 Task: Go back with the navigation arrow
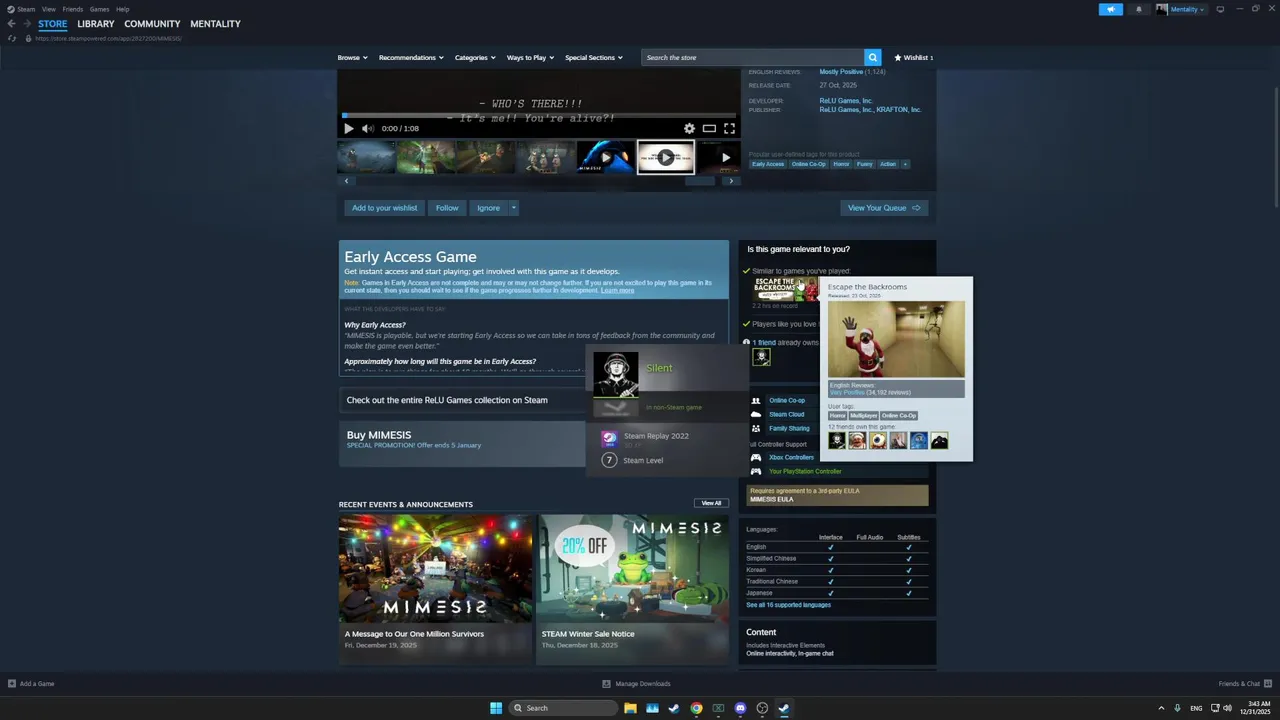pyautogui.click(x=11, y=24)
